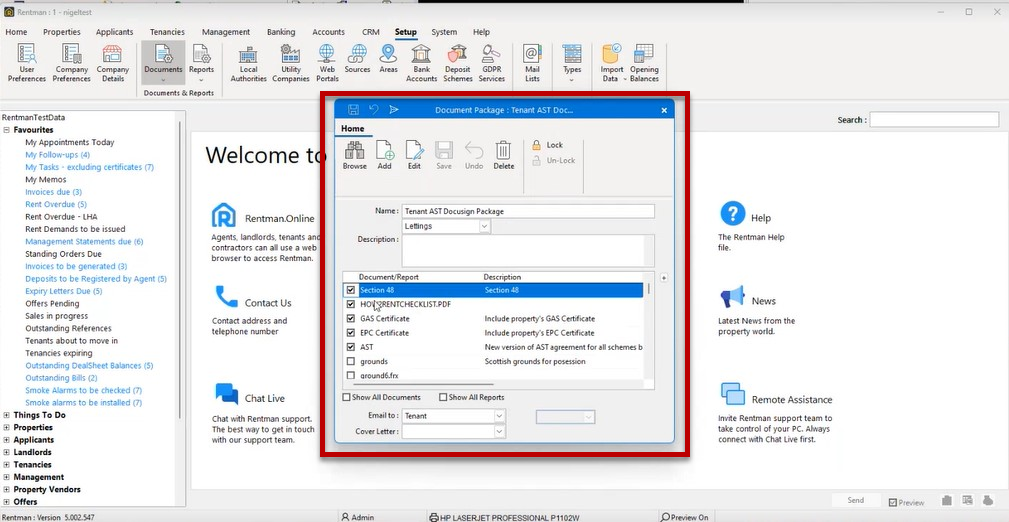The image size is (1009, 522).
Task: Uncheck the Section 48 document checkbox
Action: tap(351, 290)
